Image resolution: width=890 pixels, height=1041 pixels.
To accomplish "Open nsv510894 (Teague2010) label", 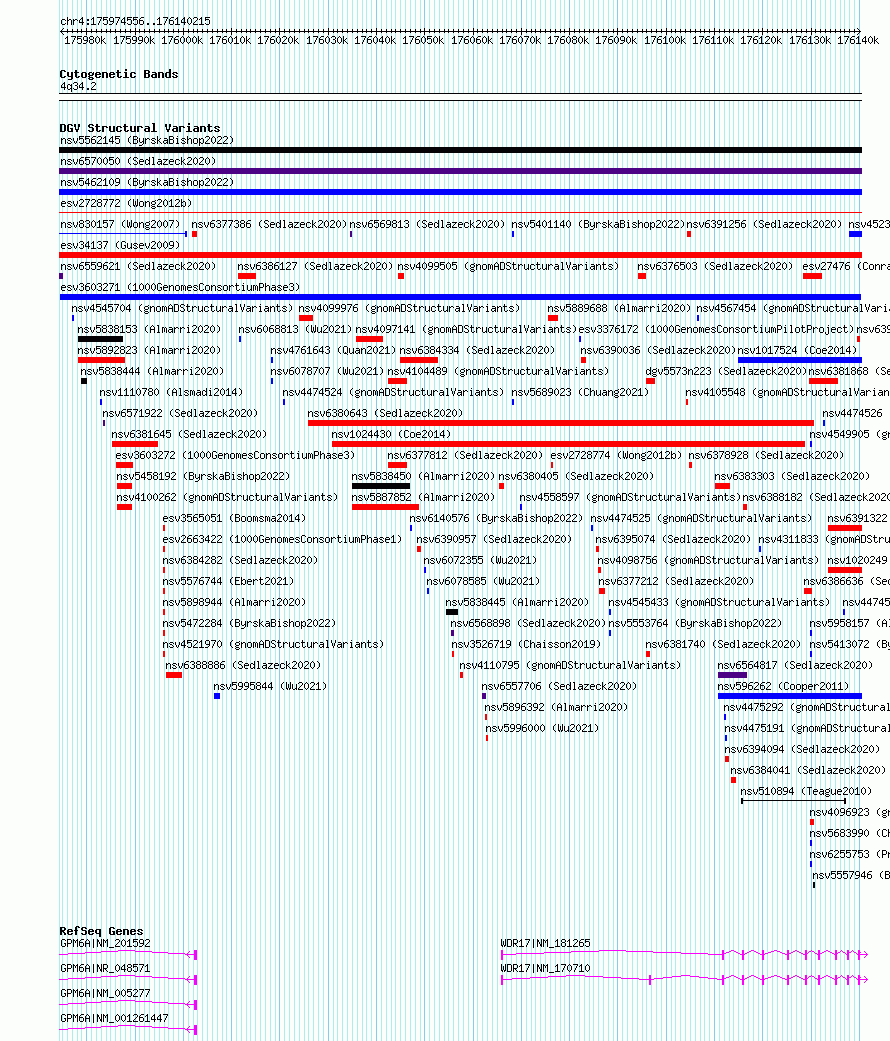I will tap(806, 791).
